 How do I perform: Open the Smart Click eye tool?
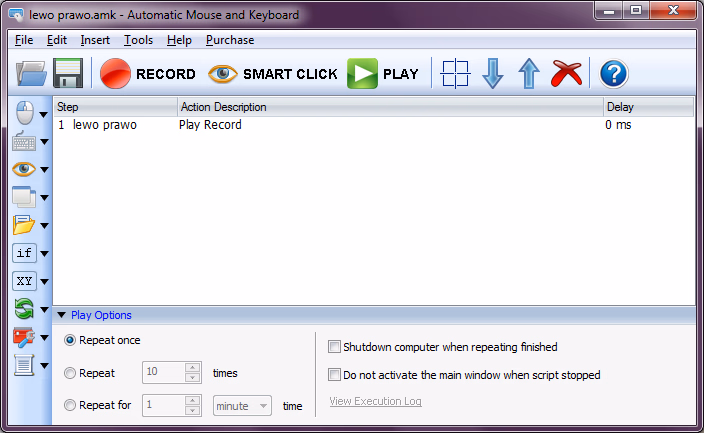pyautogui.click(x=272, y=74)
